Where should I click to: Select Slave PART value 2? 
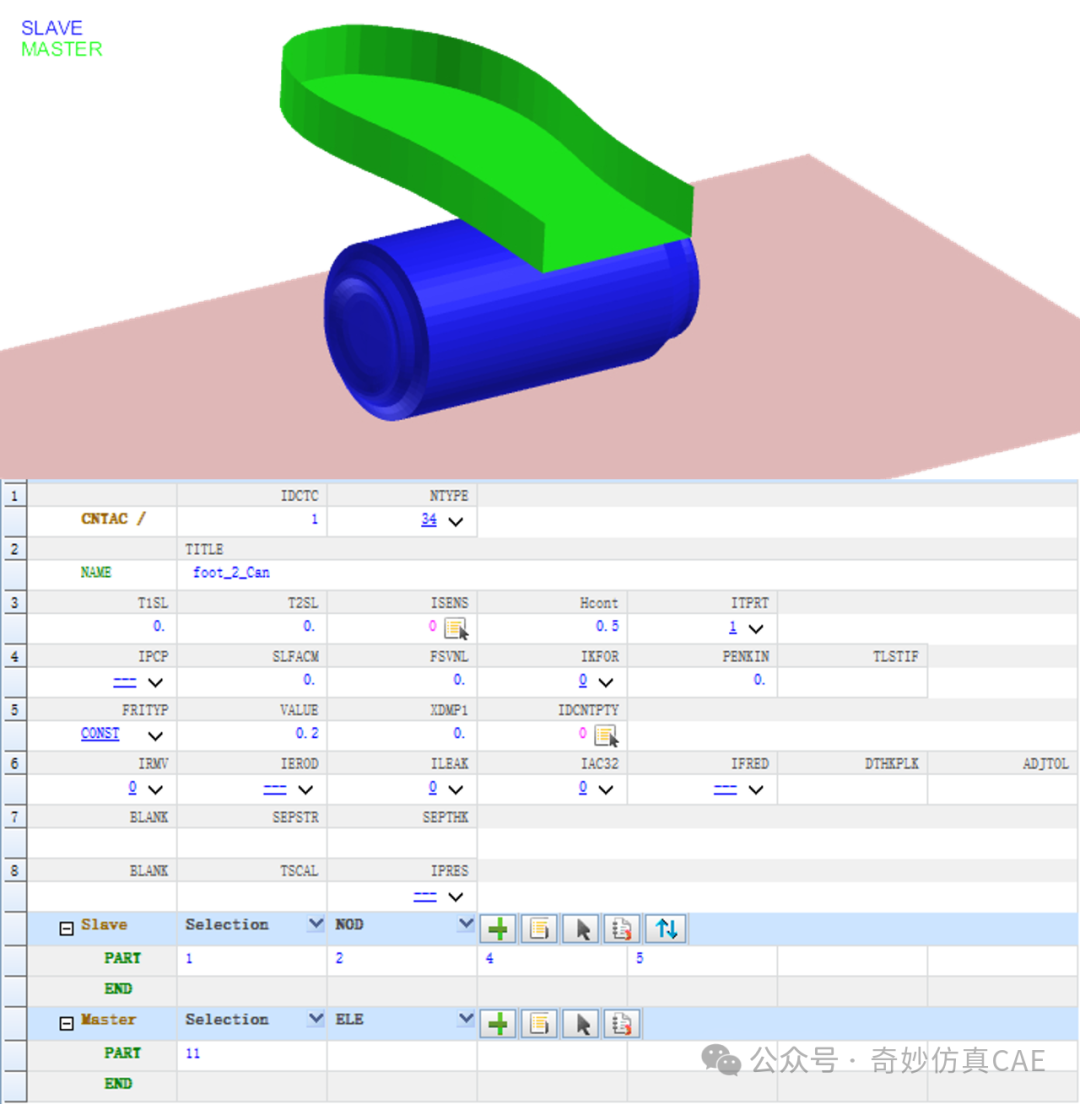402,959
